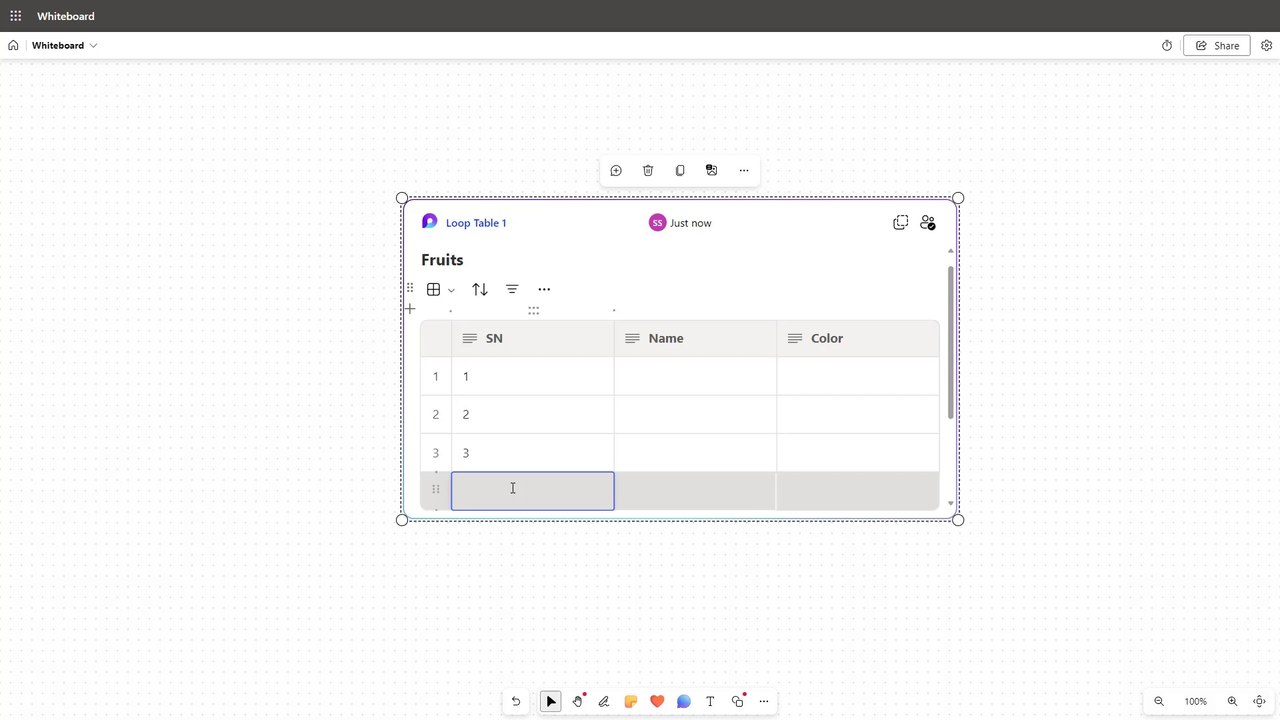1280x720 pixels.
Task: Click the scroll down arrow of the Loop component
Action: pyautogui.click(x=951, y=505)
